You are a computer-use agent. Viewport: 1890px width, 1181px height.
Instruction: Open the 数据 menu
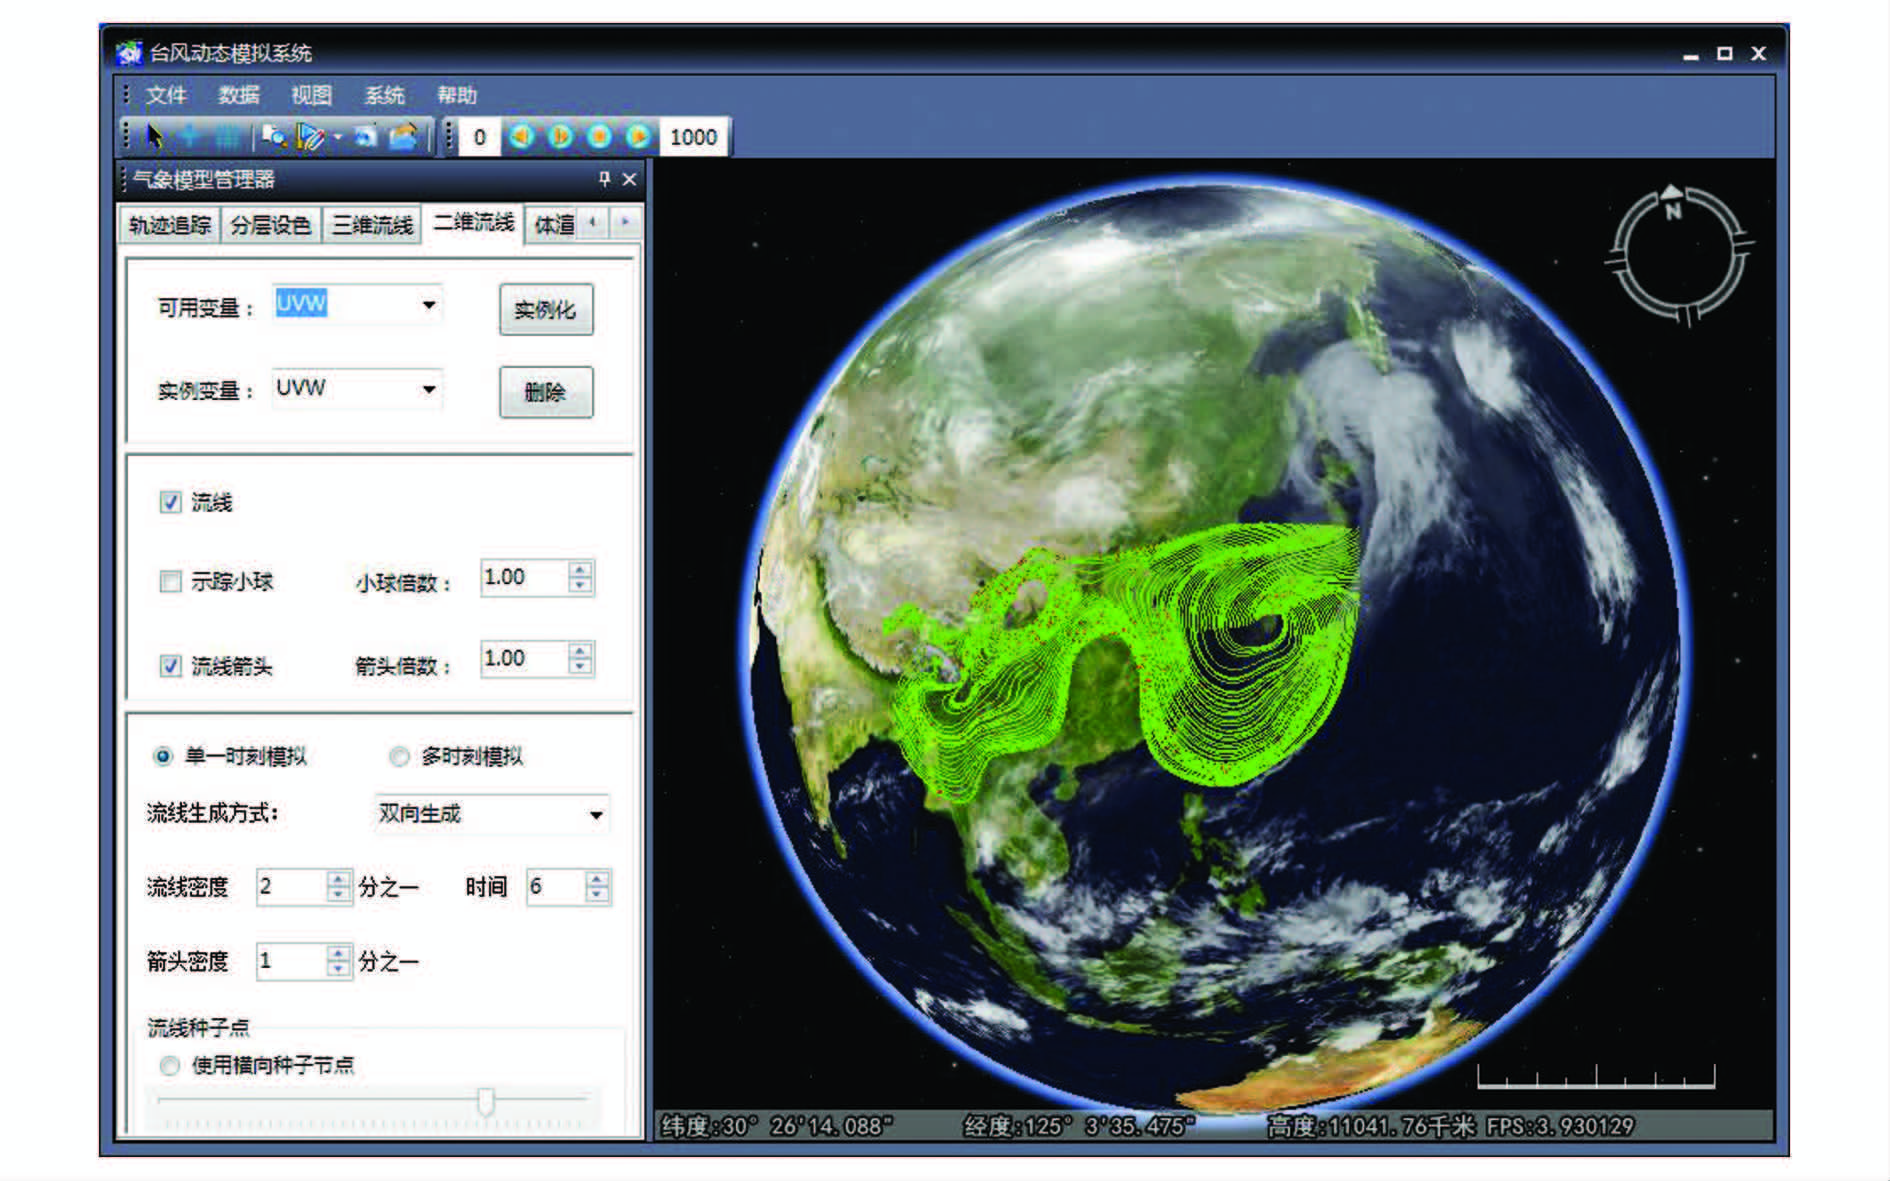coord(238,95)
